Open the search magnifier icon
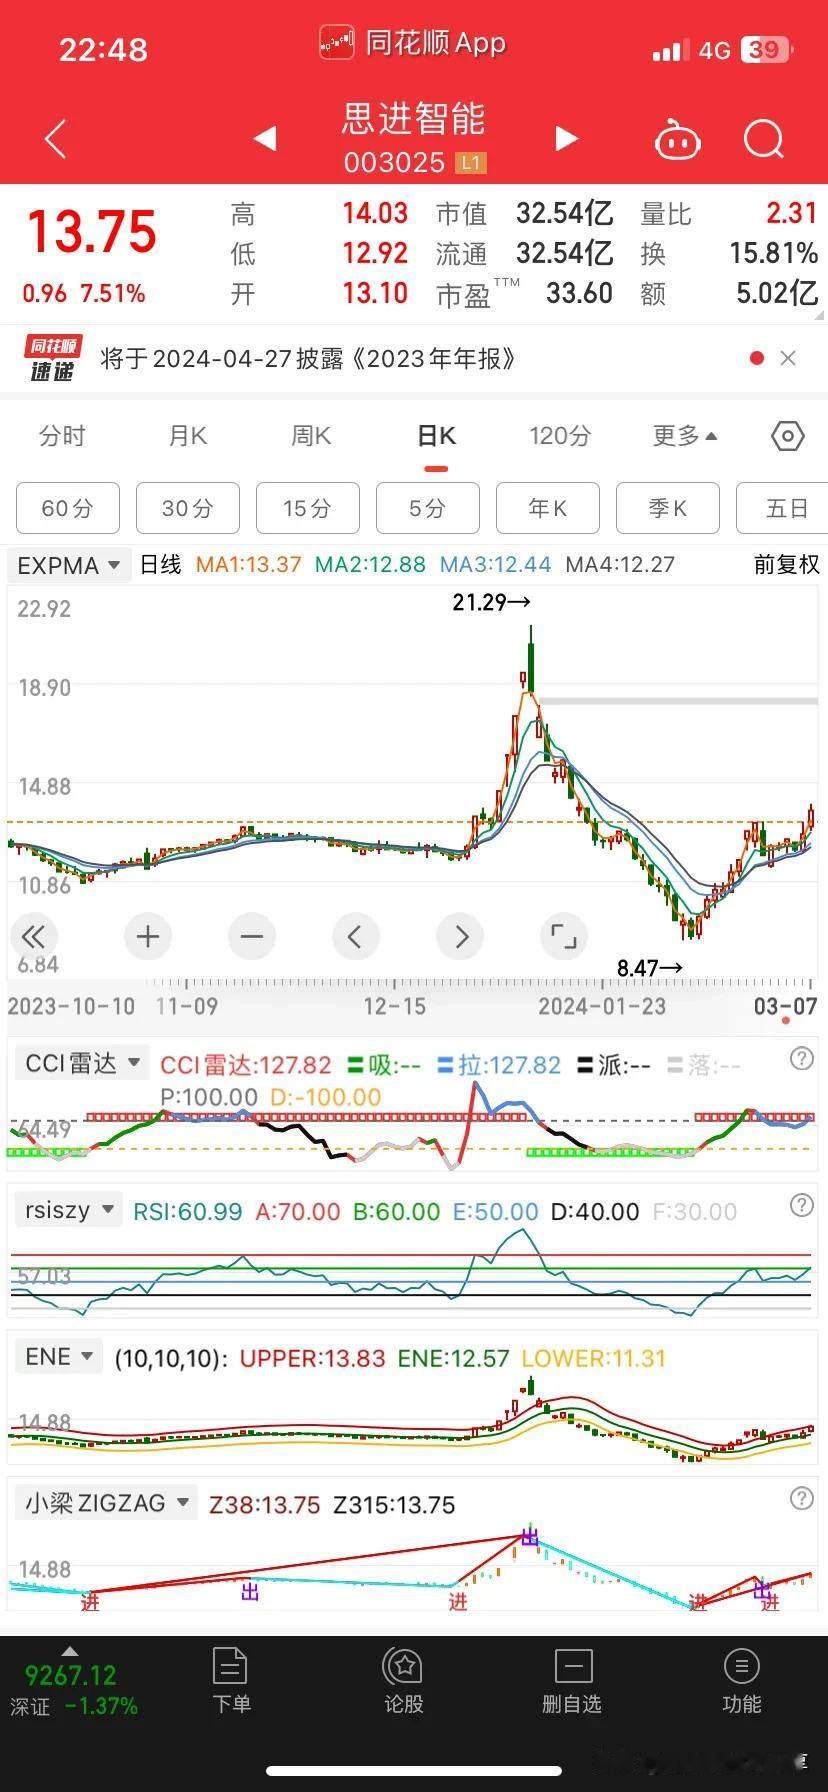 click(764, 140)
